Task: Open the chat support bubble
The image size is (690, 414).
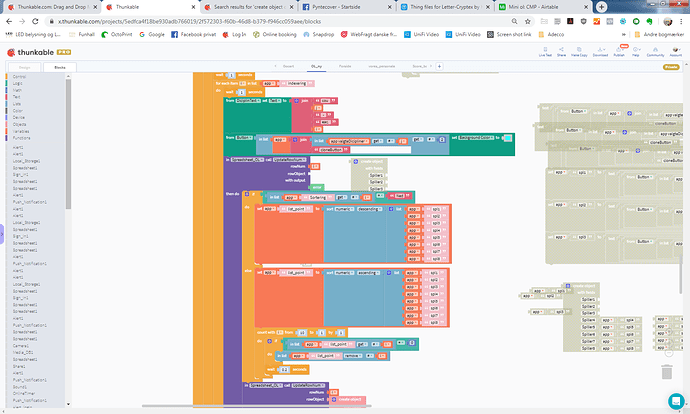Action: tap(675, 401)
